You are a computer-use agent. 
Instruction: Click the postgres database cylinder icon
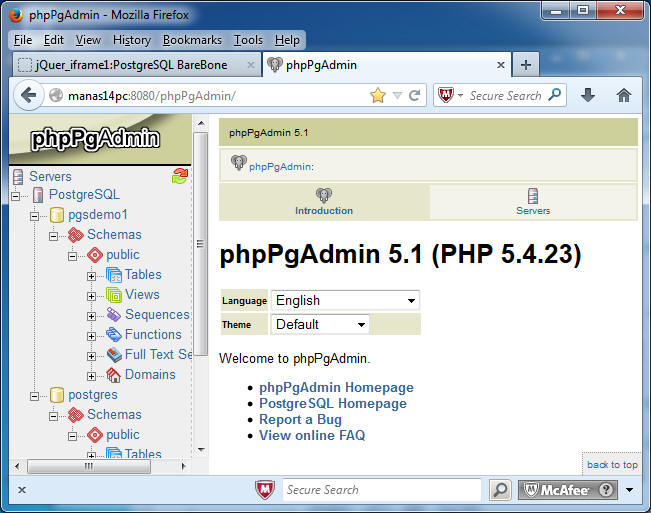57,395
